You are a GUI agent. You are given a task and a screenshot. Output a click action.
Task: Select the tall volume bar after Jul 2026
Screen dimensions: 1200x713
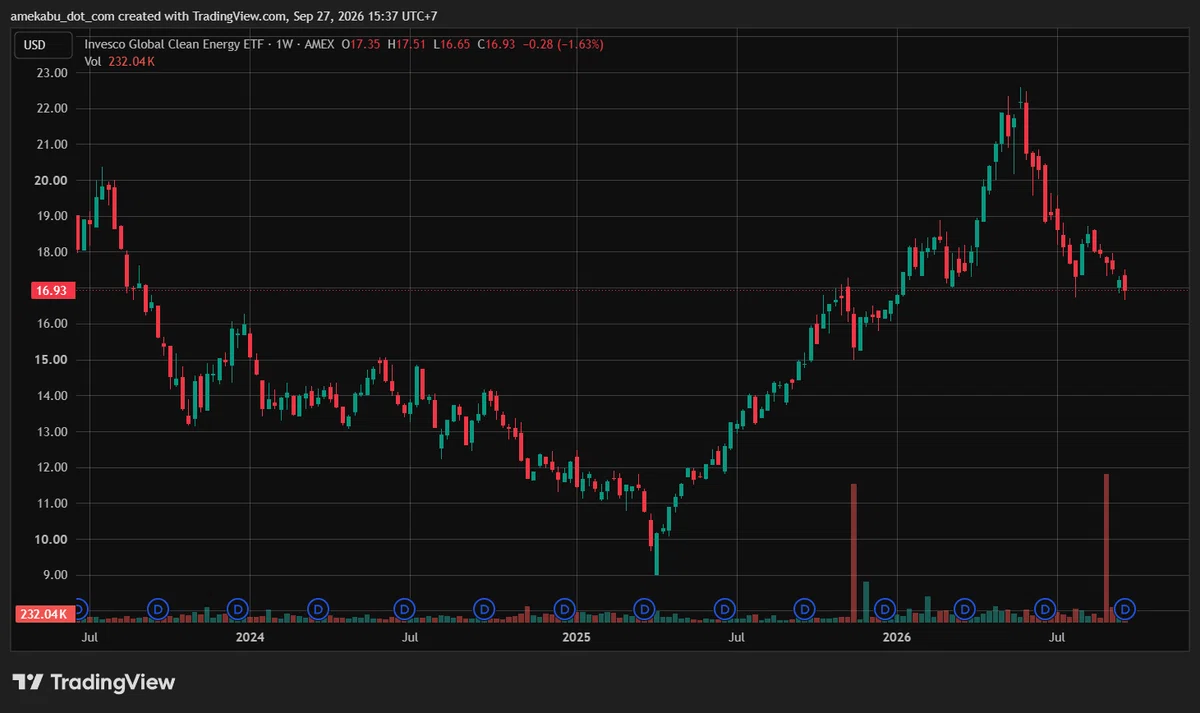[x=1107, y=548]
